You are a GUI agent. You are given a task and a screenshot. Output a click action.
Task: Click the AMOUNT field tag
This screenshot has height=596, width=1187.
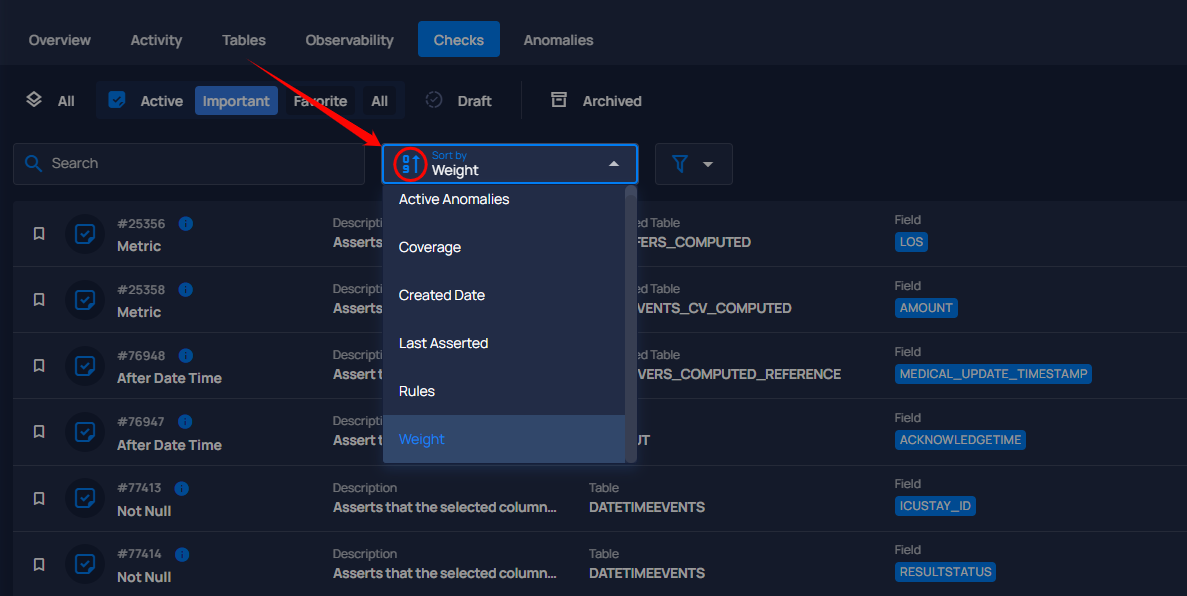tap(926, 308)
